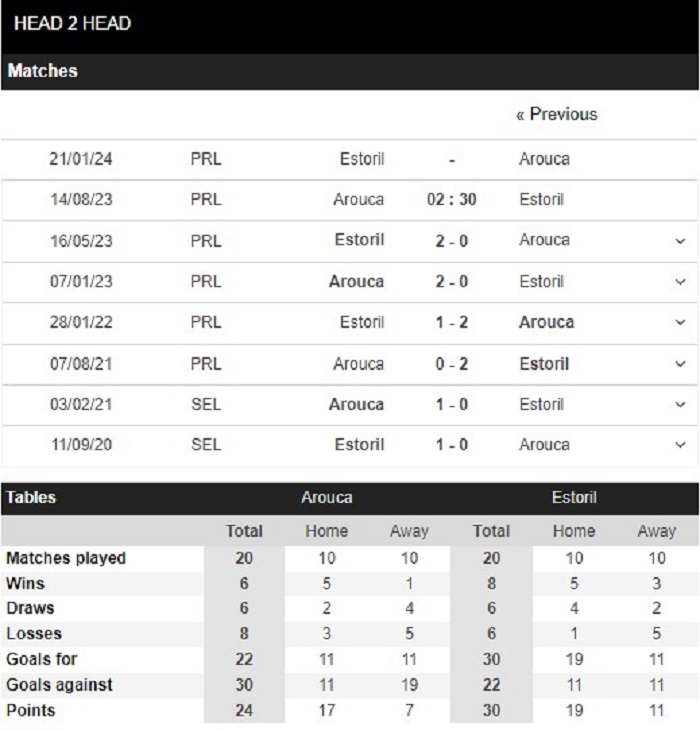Screen dimensions: 700x731
Task: Go to Previous matches link
Action: pos(556,114)
